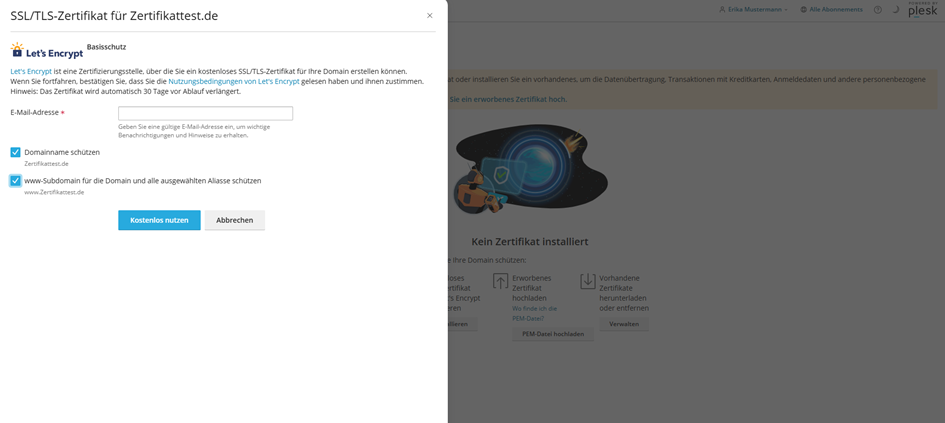Uncheck 'Domainname schützen' checkbox
The image size is (945, 423).
coord(16,152)
